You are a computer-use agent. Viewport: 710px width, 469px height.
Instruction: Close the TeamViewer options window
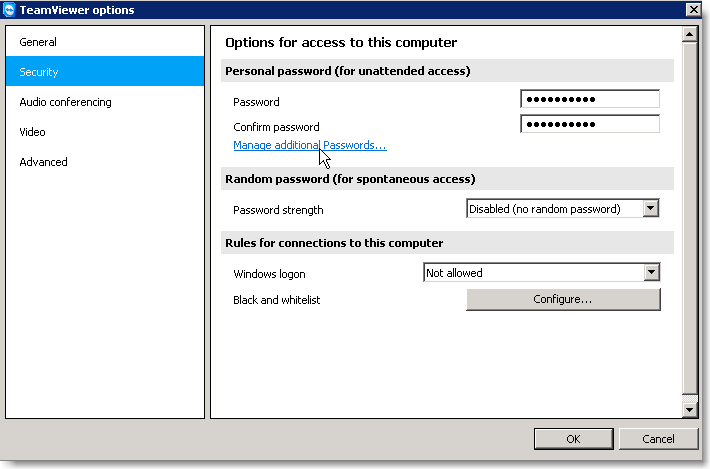pos(693,10)
